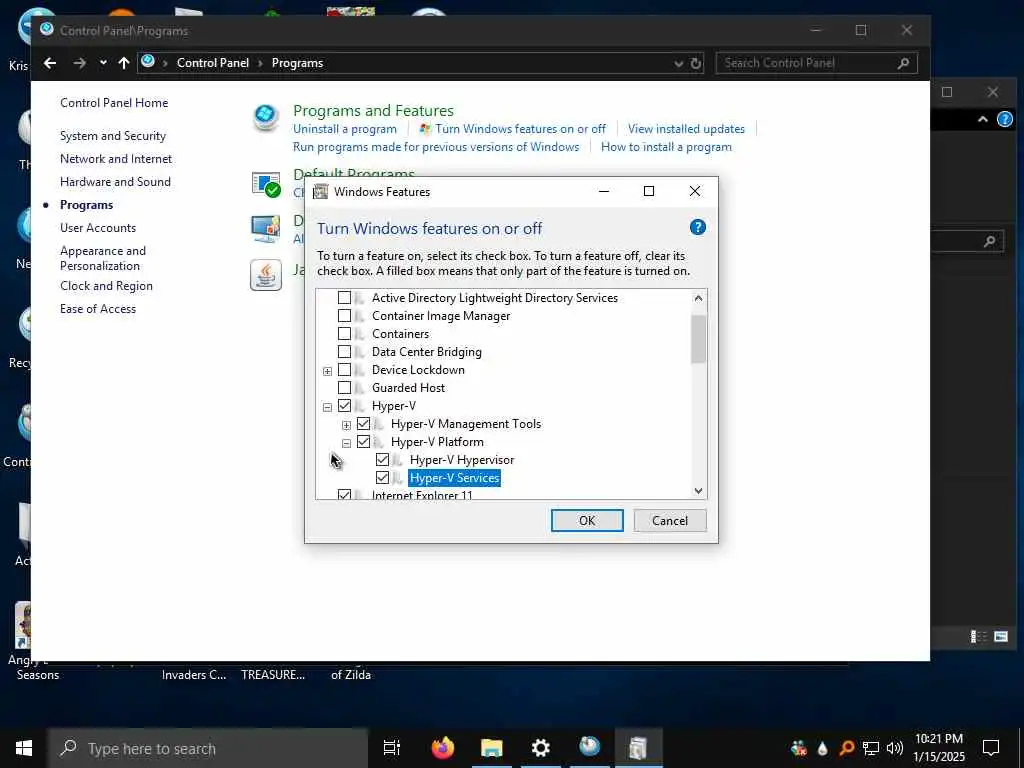Click the Windows Features title bar icon

click(x=320, y=191)
